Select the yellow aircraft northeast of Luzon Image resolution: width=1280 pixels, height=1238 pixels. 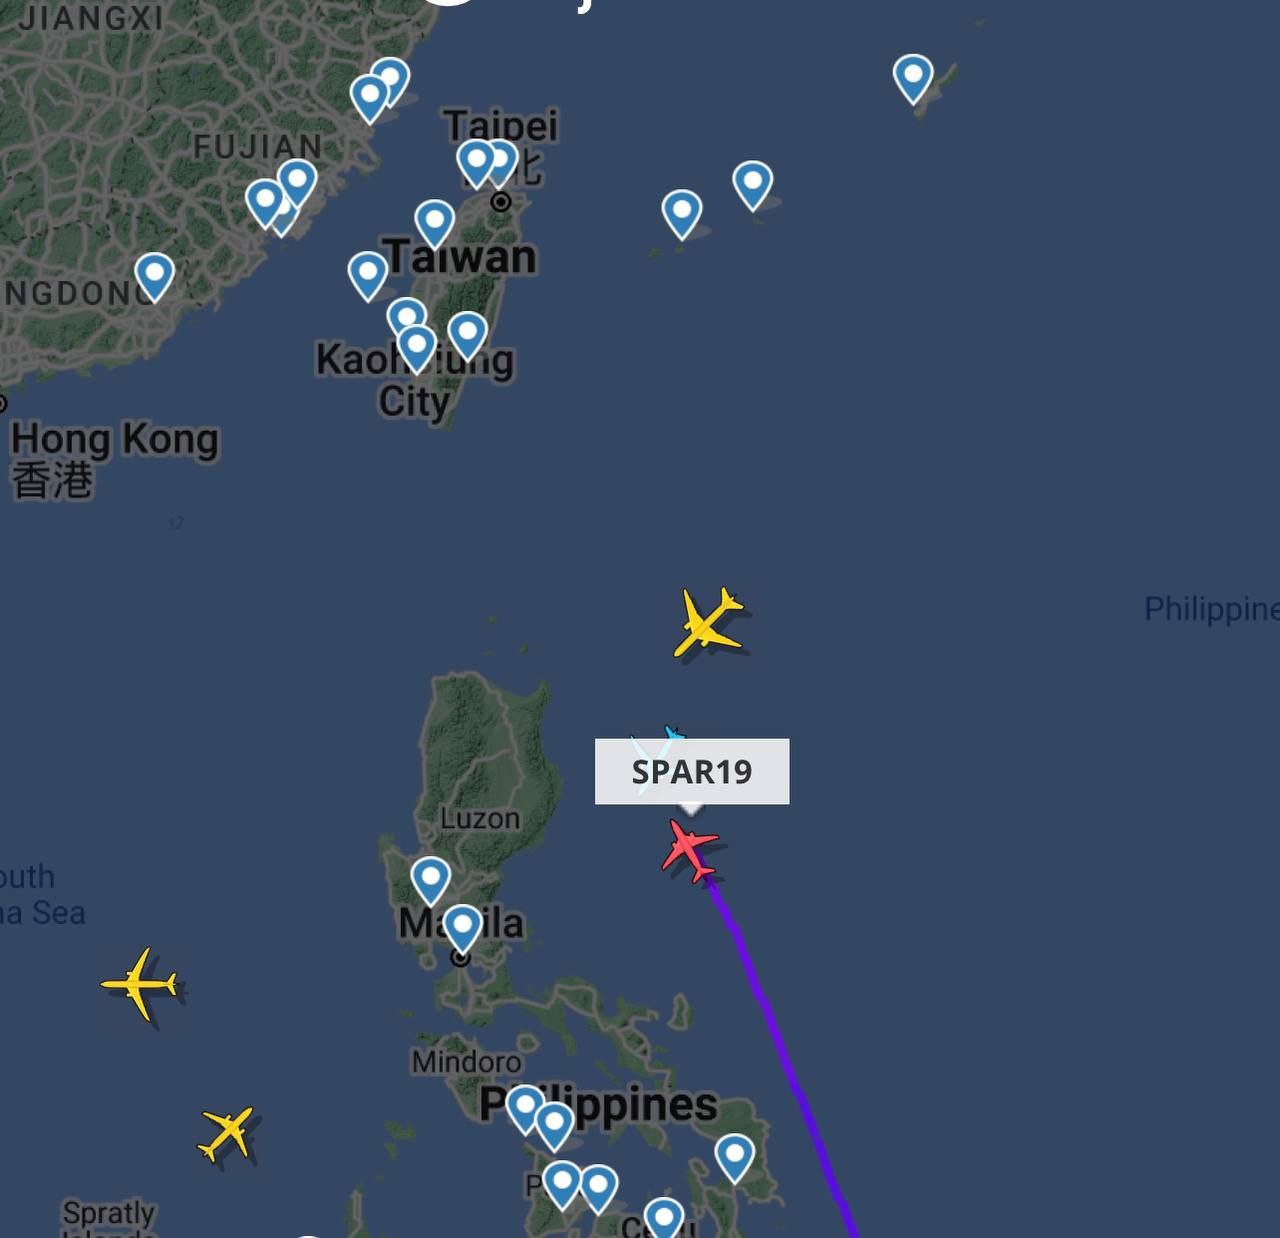point(708,623)
